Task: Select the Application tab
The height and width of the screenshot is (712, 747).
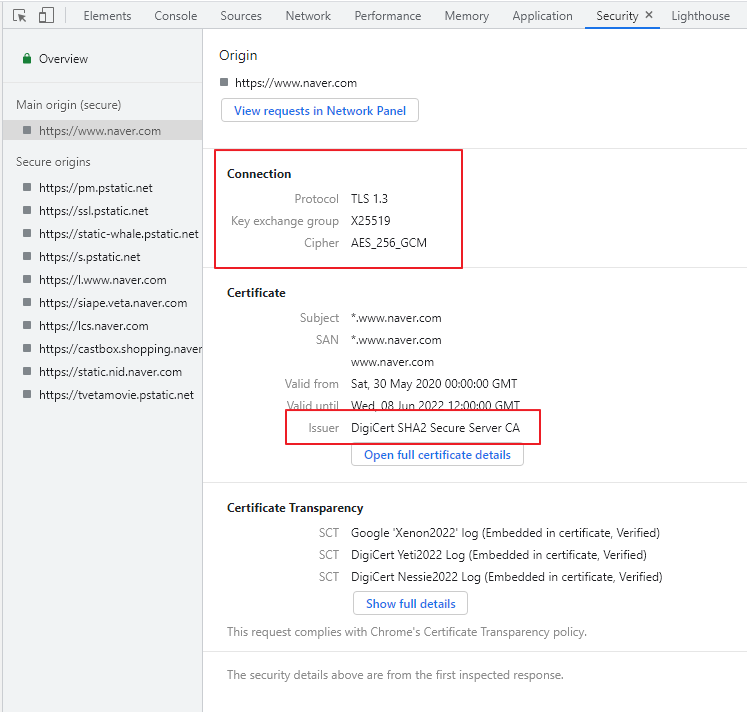Action: pyautogui.click(x=542, y=16)
